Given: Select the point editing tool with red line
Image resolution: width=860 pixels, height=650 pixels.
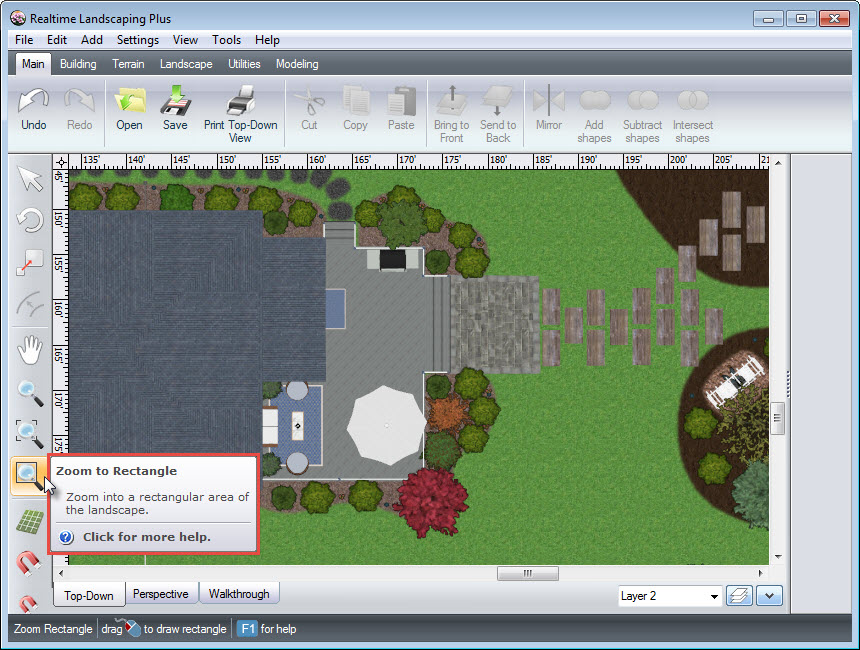Looking at the screenshot, I should [30, 263].
